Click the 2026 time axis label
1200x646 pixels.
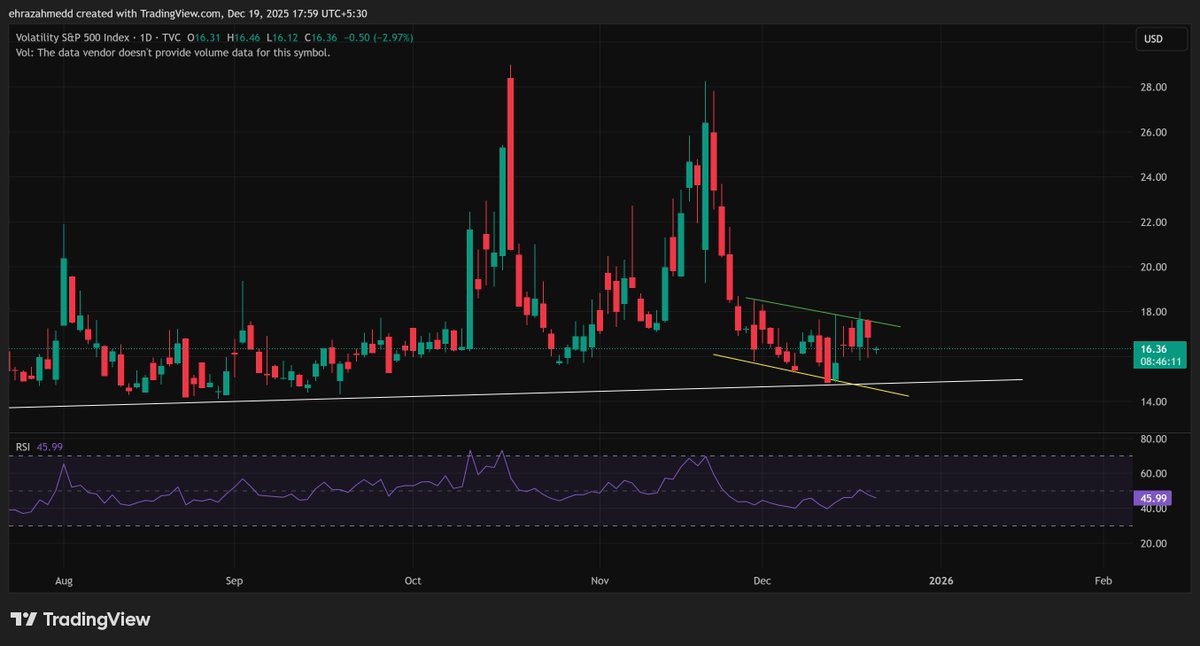tap(940, 580)
